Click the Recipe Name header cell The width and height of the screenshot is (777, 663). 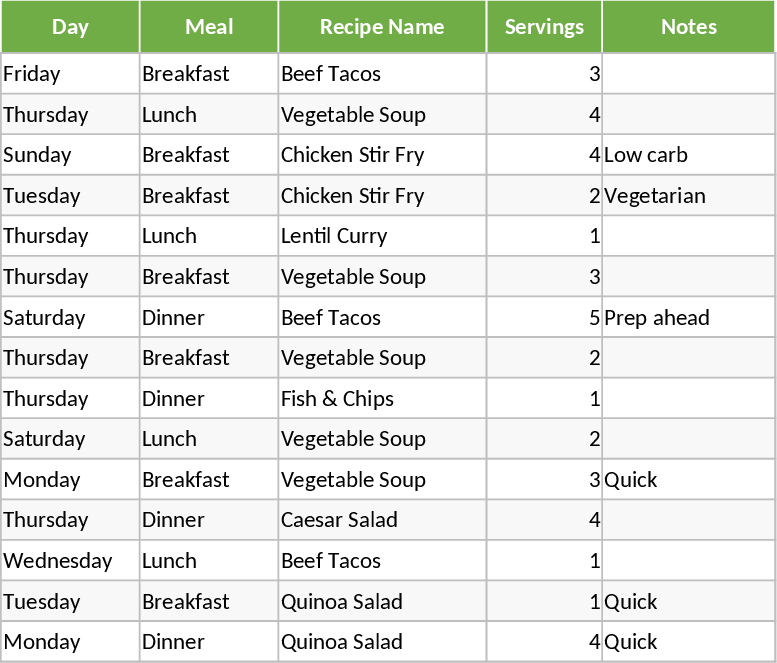382,27
